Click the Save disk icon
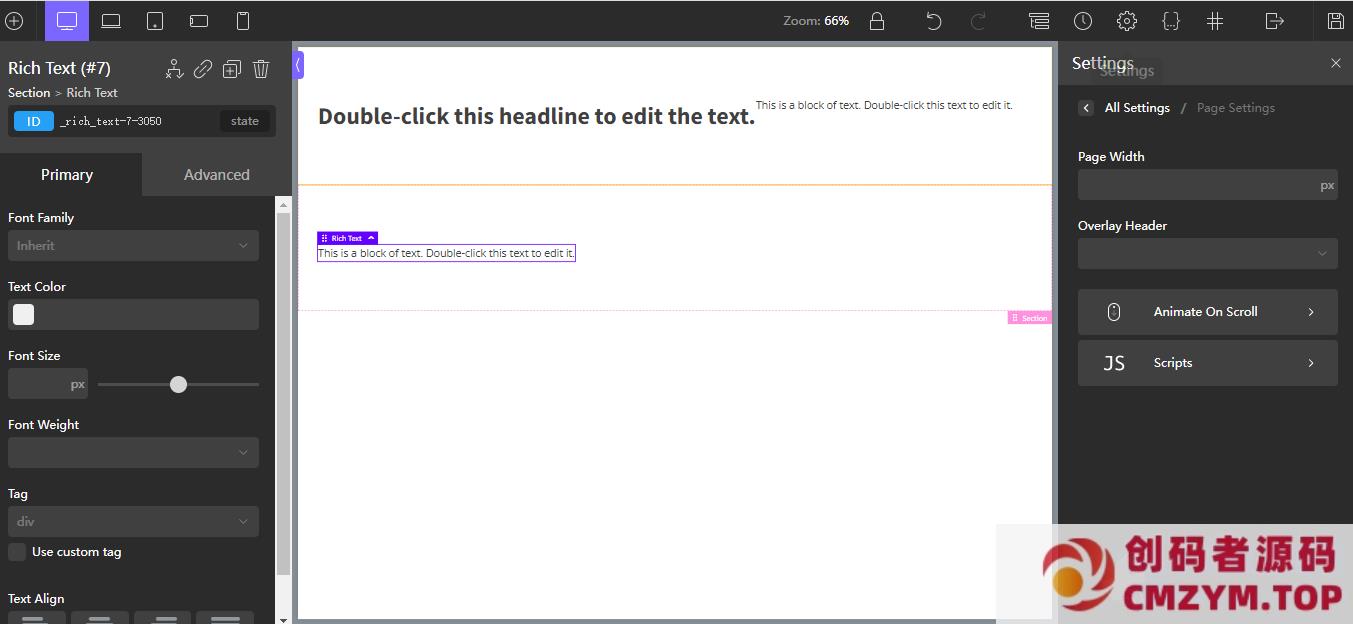 [x=1335, y=21]
